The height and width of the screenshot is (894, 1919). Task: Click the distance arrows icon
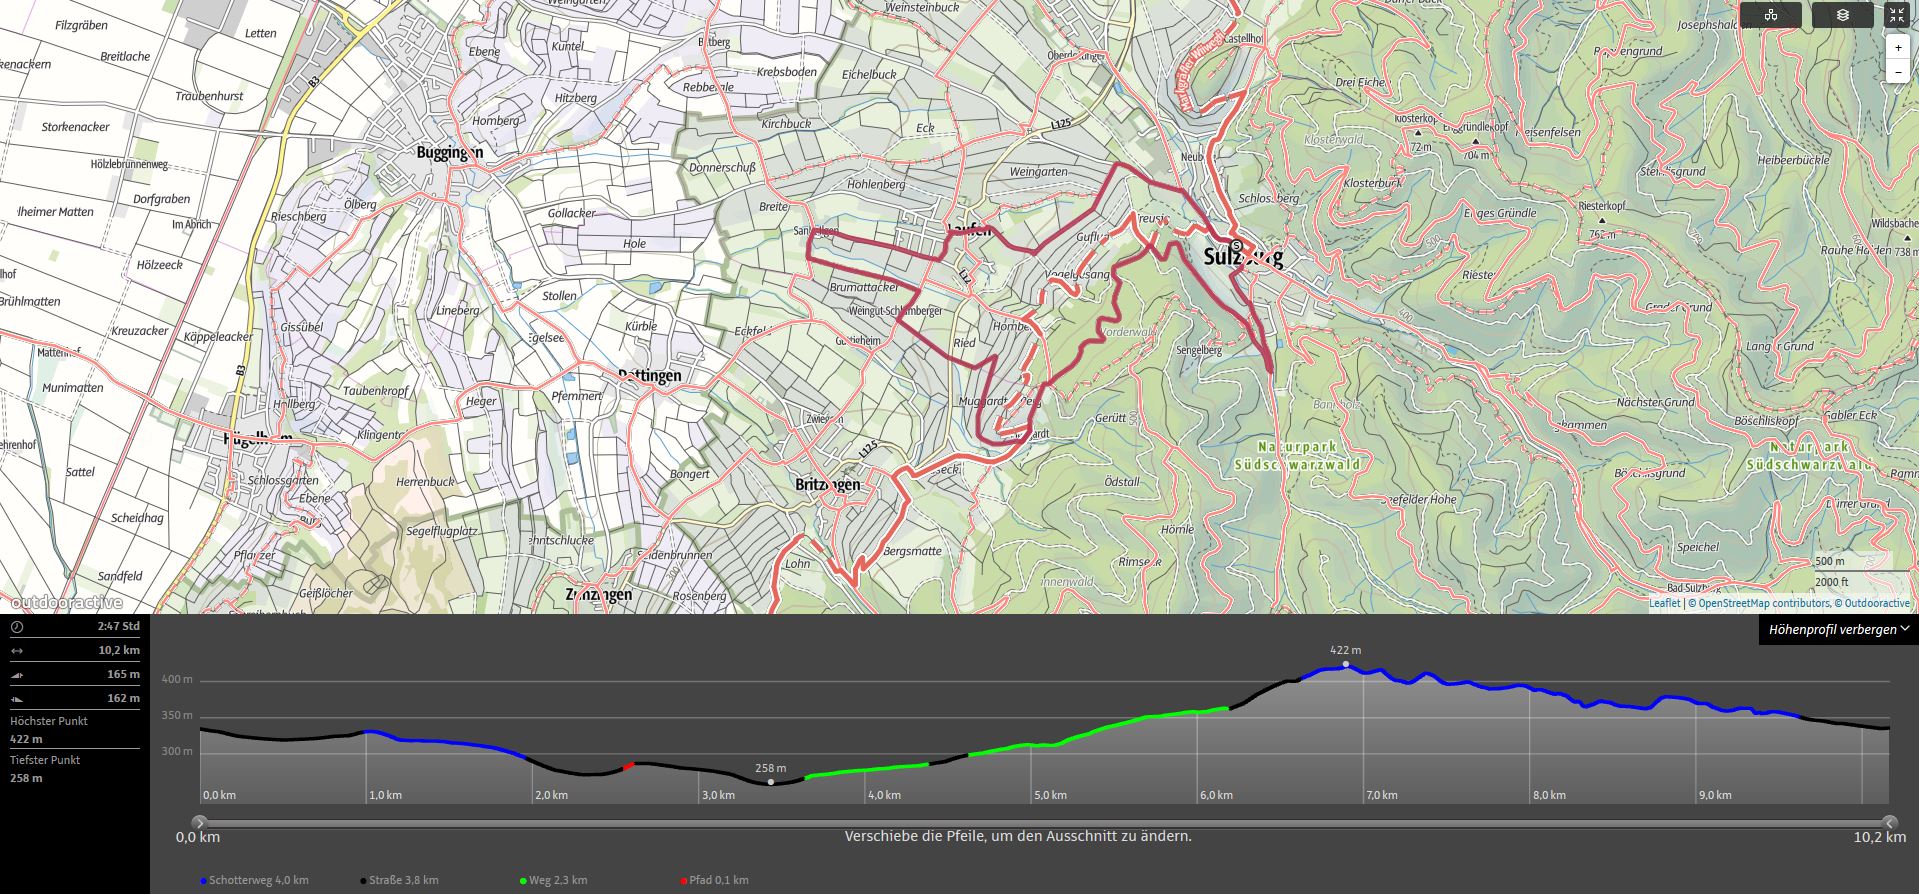click(x=17, y=651)
